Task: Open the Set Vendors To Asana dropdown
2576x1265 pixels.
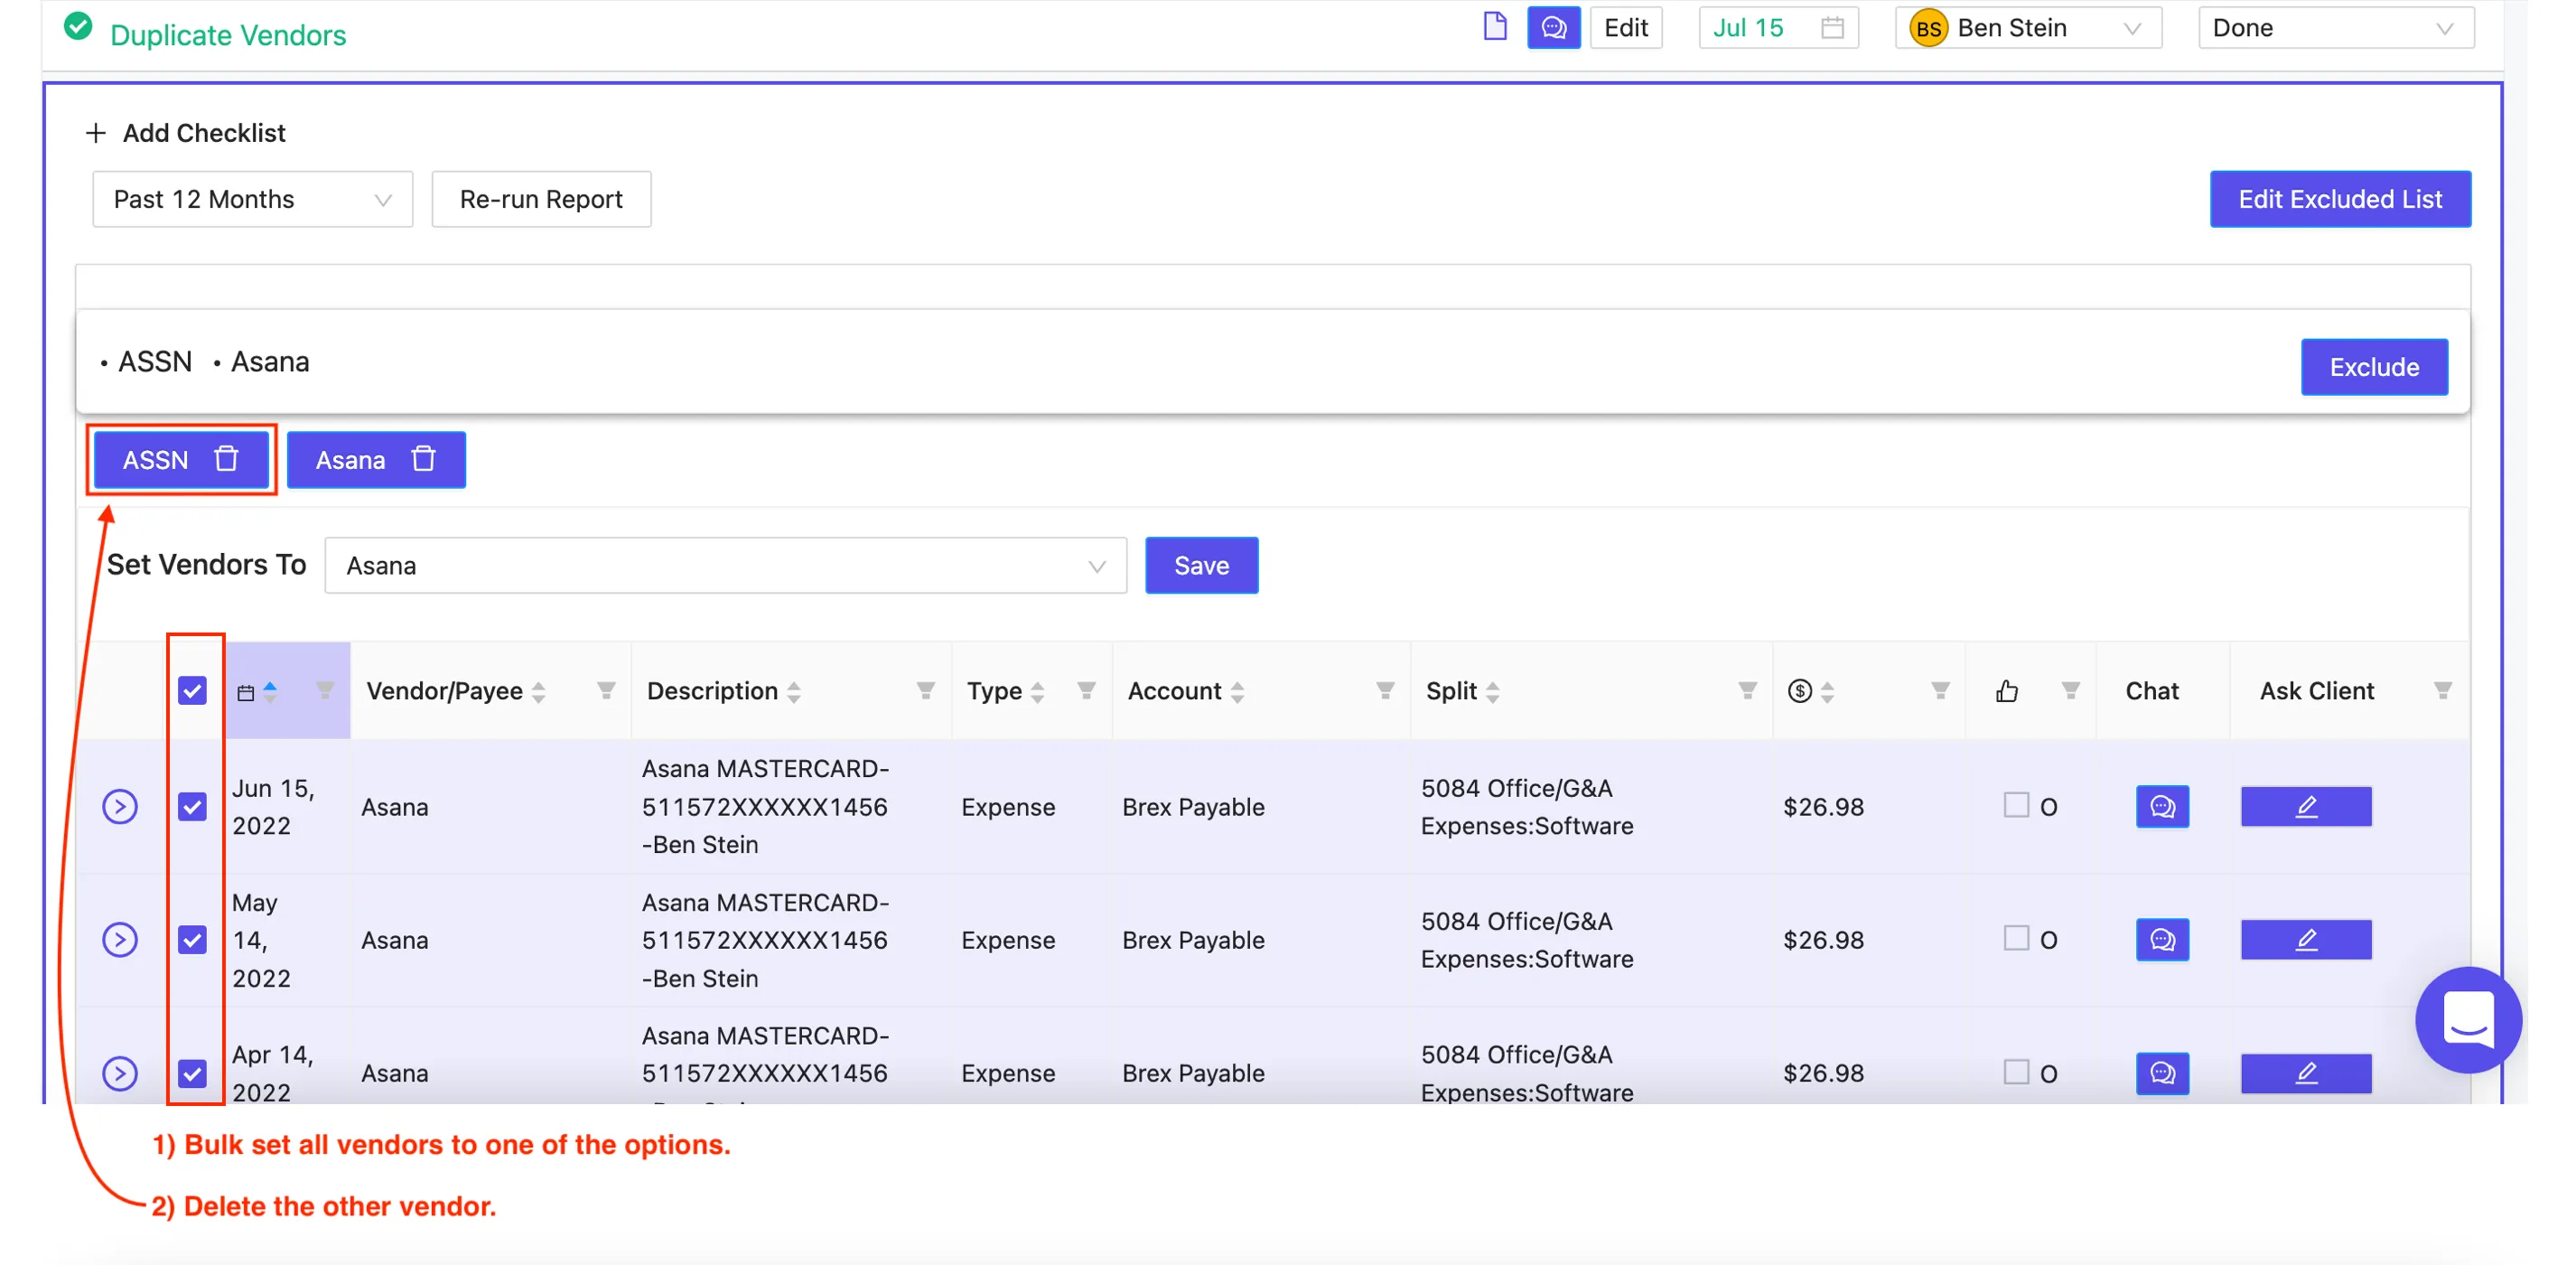Action: point(725,565)
